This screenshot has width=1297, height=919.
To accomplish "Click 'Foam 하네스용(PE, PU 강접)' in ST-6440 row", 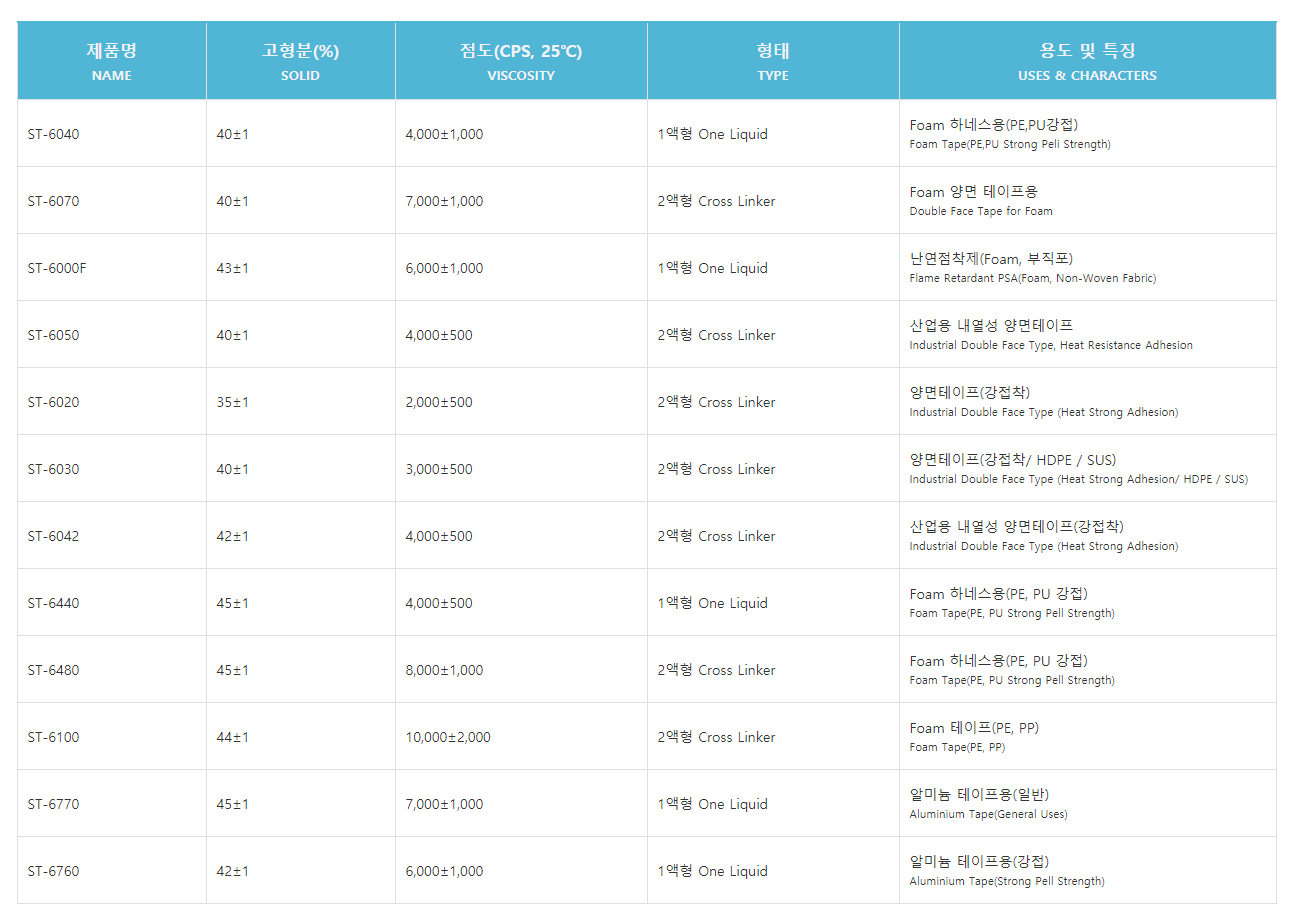I will [998, 594].
